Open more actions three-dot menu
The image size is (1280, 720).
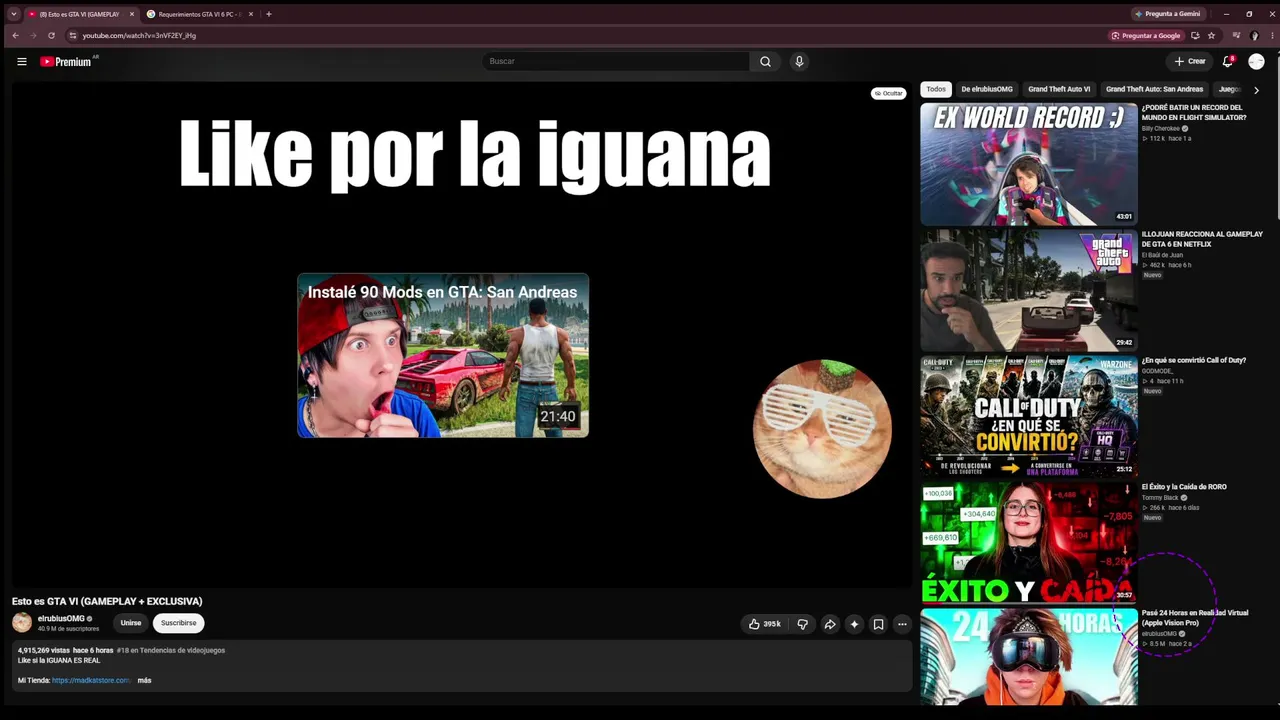[x=902, y=624]
